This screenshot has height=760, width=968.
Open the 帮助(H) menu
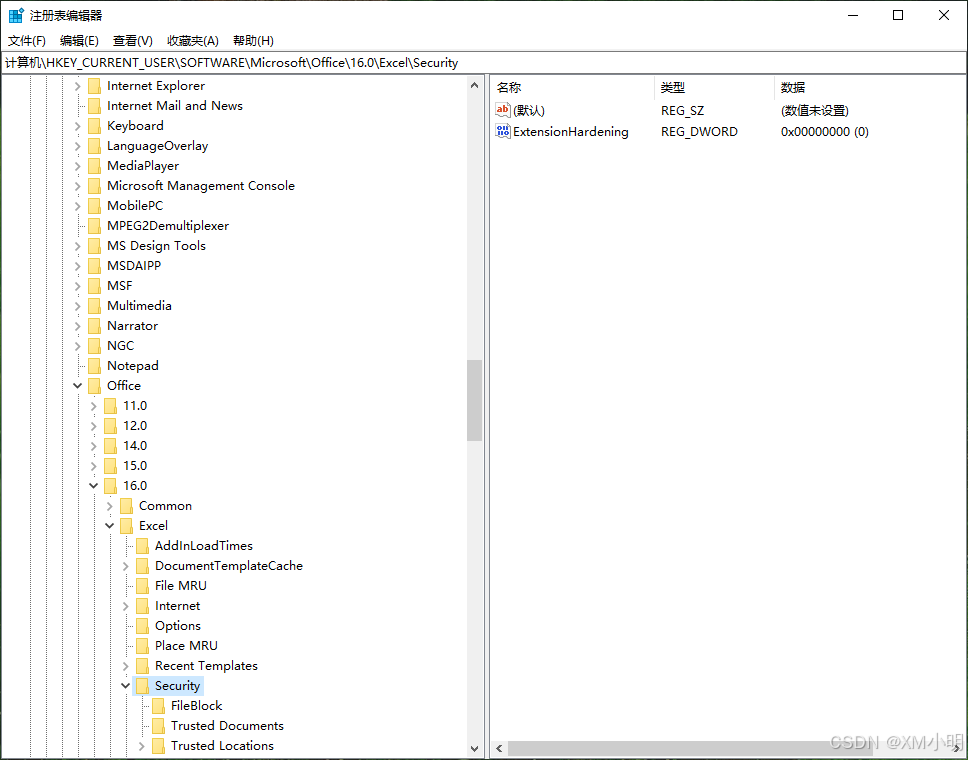(253, 41)
